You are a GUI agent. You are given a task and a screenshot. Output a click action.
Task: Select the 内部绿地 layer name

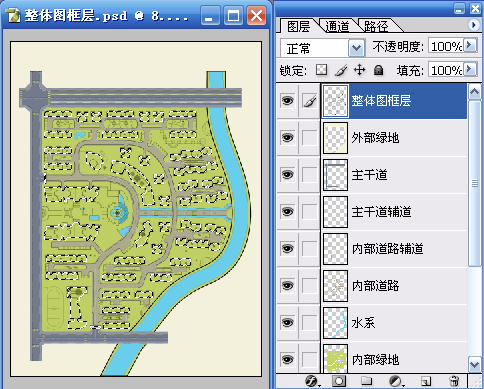tap(375, 360)
